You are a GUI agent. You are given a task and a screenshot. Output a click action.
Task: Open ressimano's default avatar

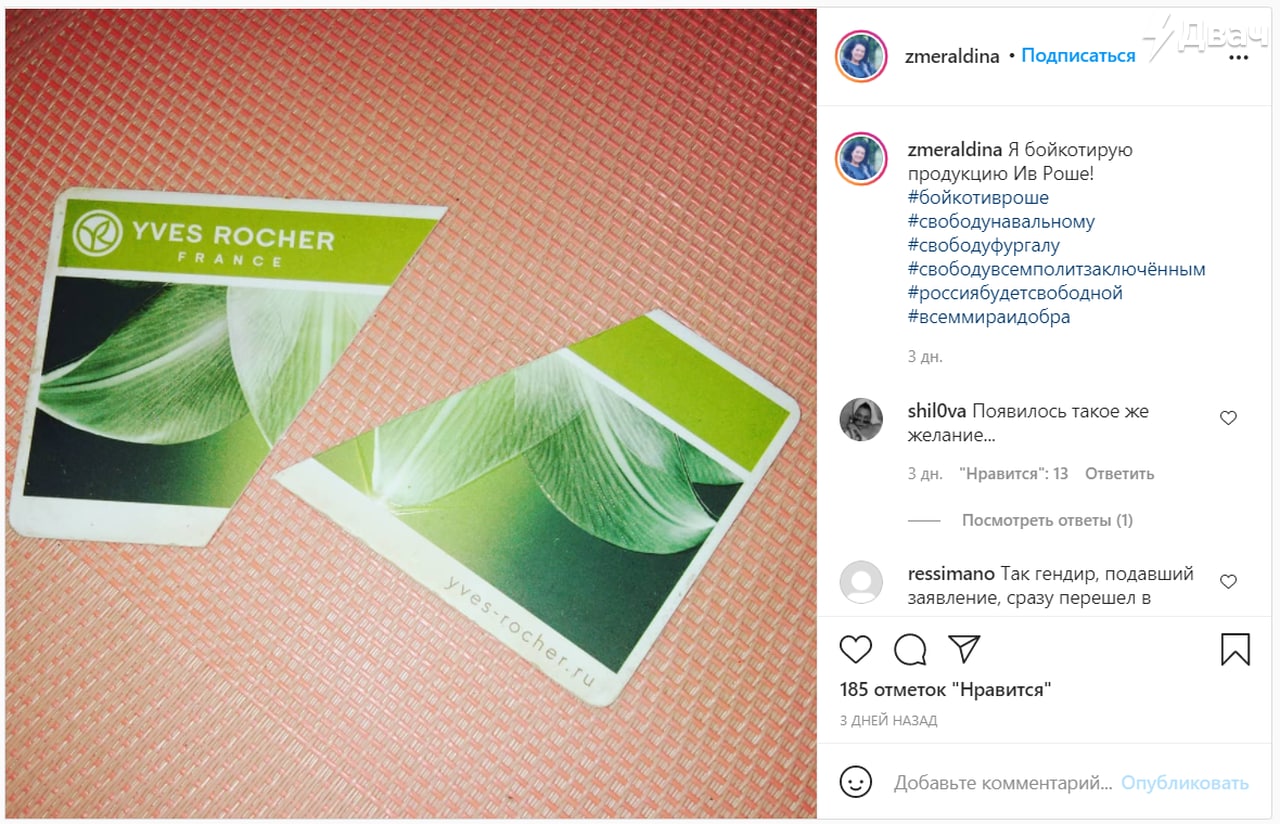click(861, 582)
